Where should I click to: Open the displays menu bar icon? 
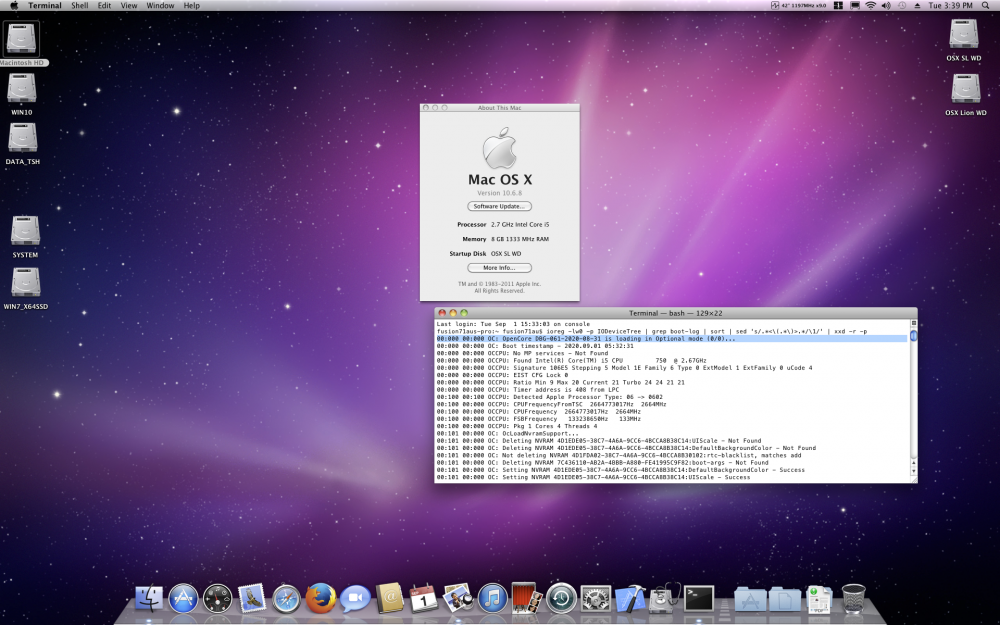(x=855, y=6)
